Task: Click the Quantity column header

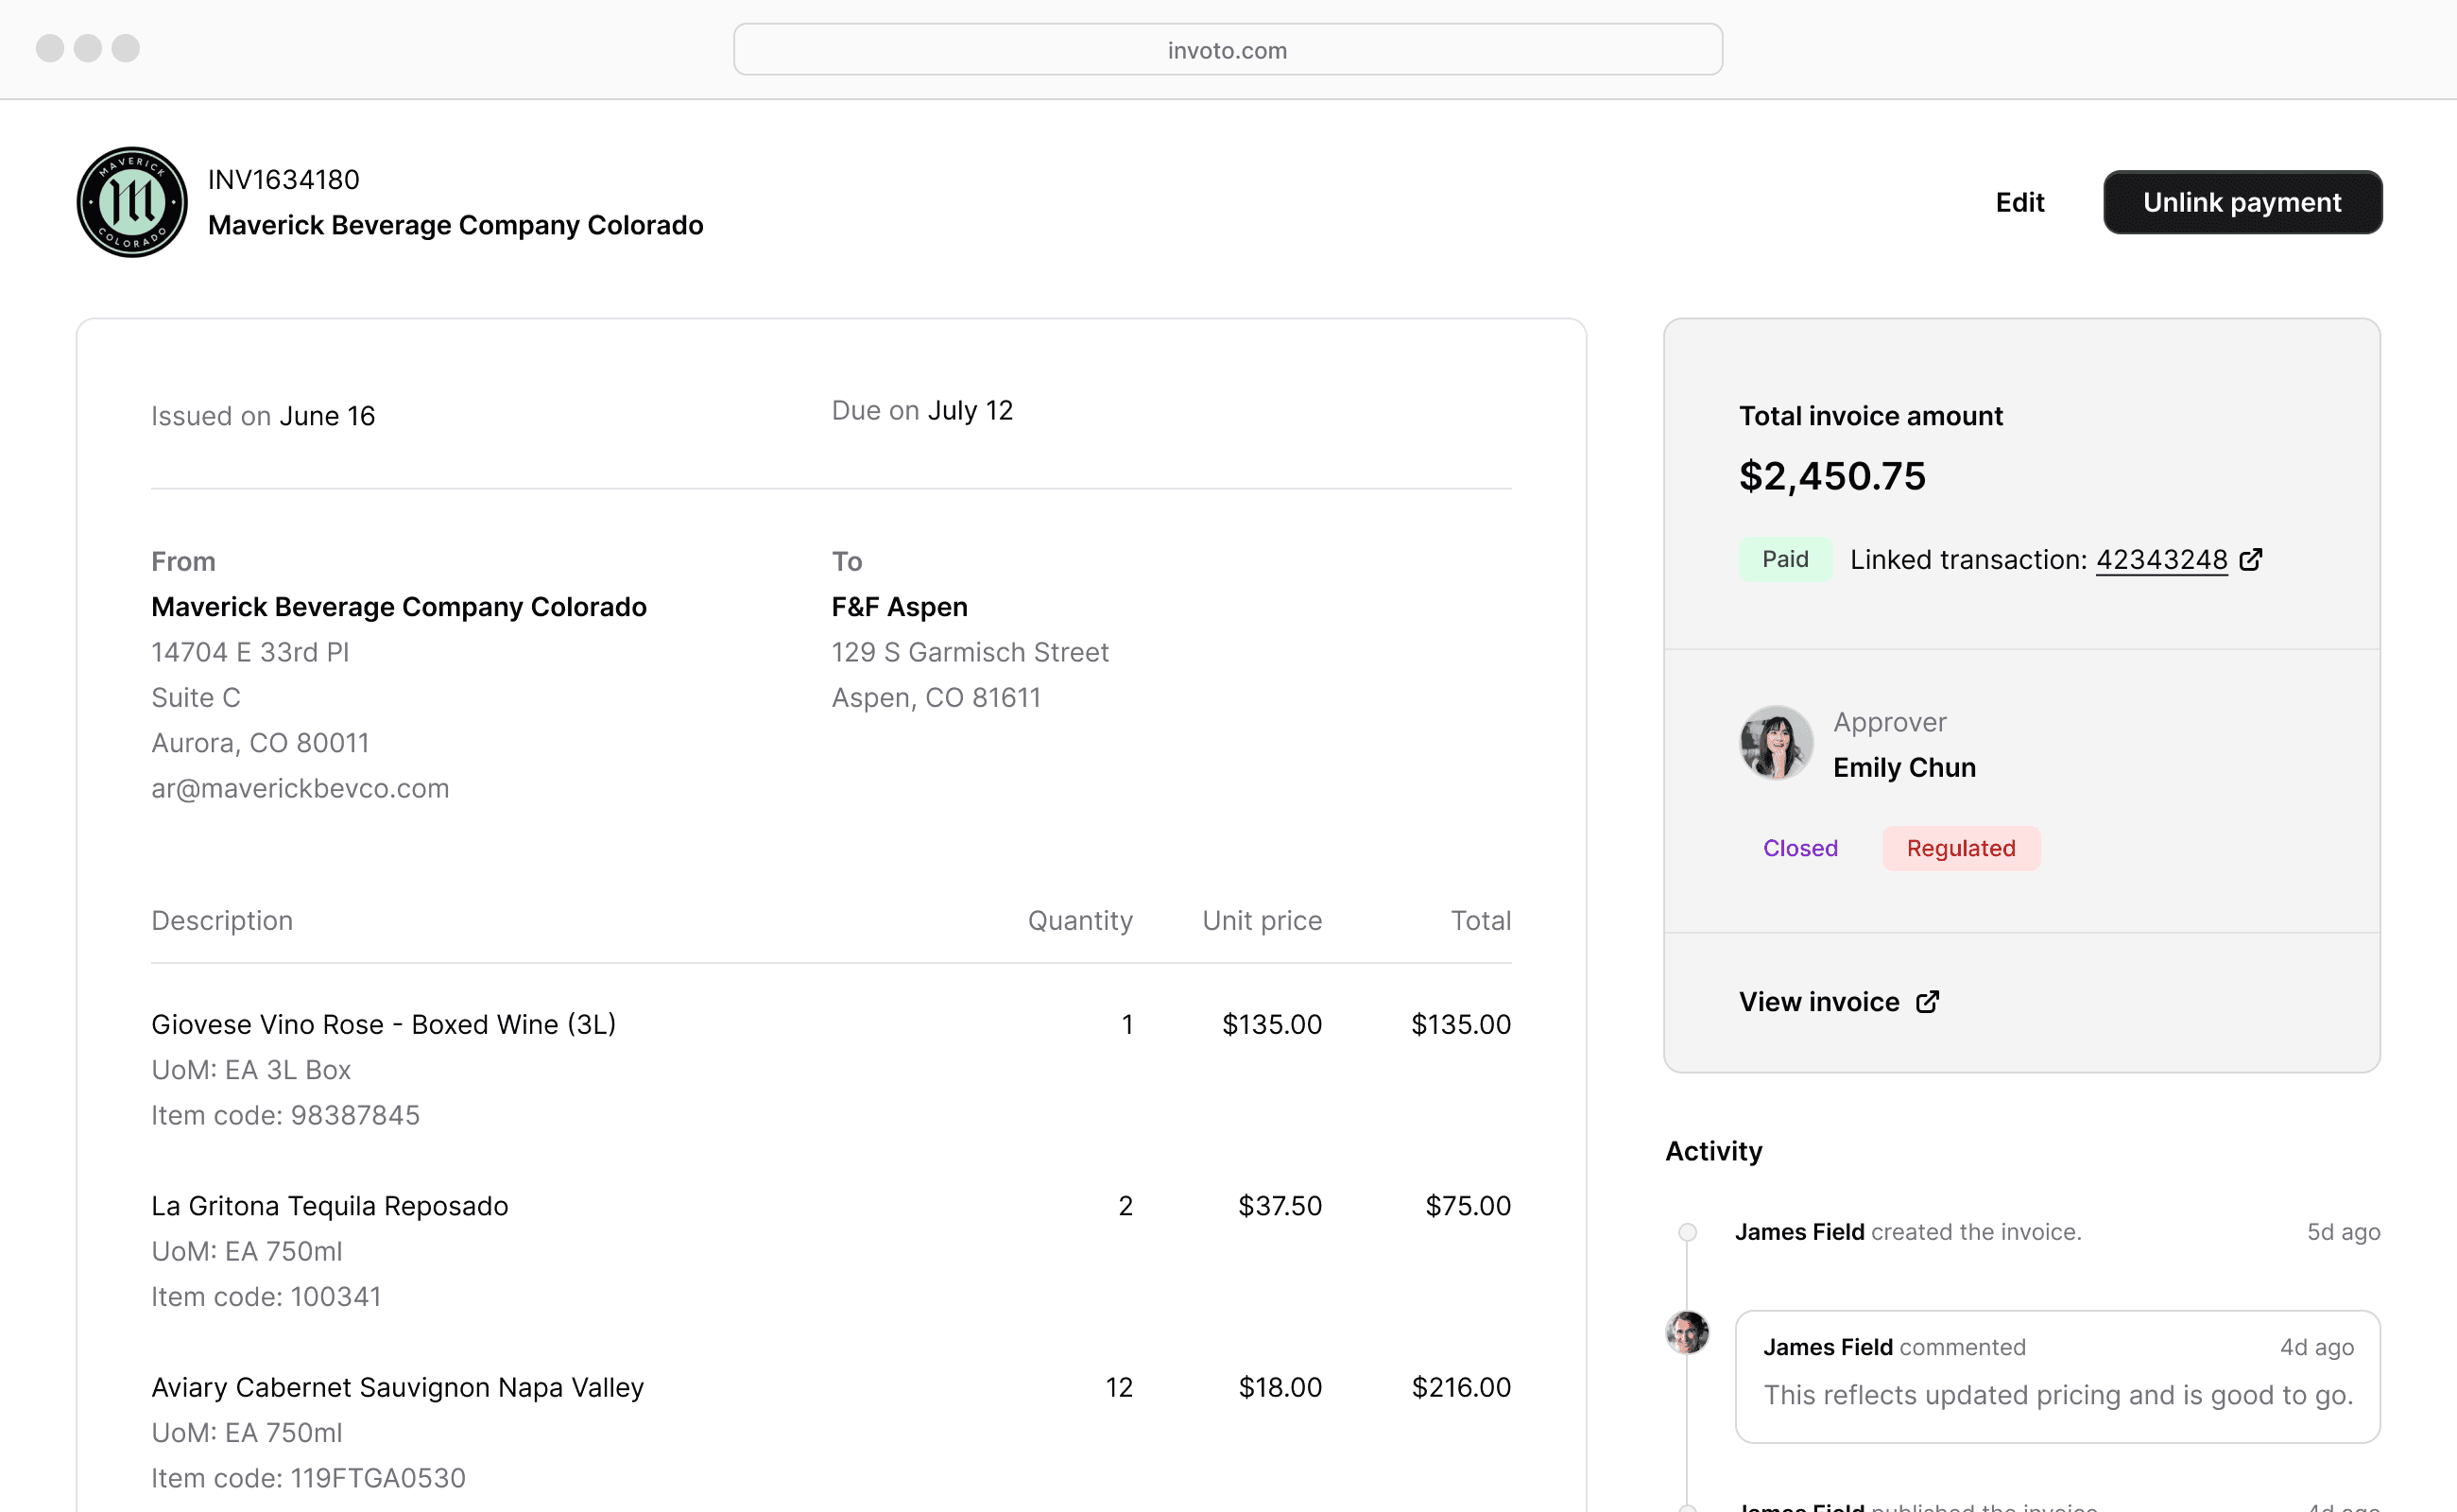Action: pyautogui.click(x=1080, y=920)
